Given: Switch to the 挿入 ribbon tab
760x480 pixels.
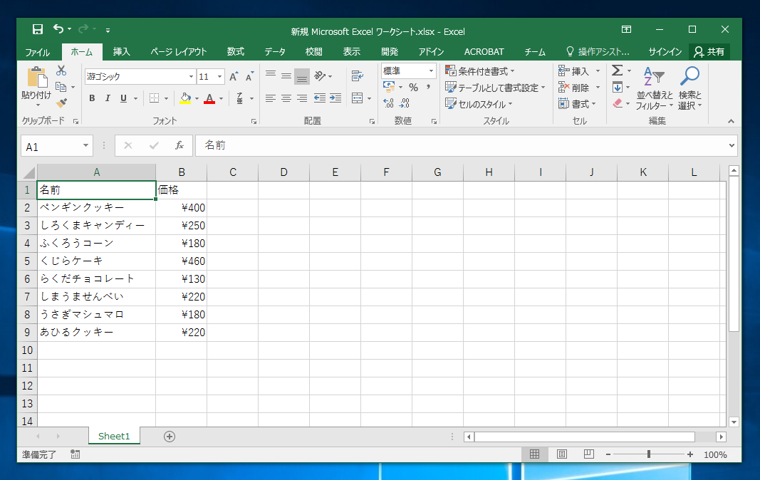Looking at the screenshot, I should [x=121, y=52].
